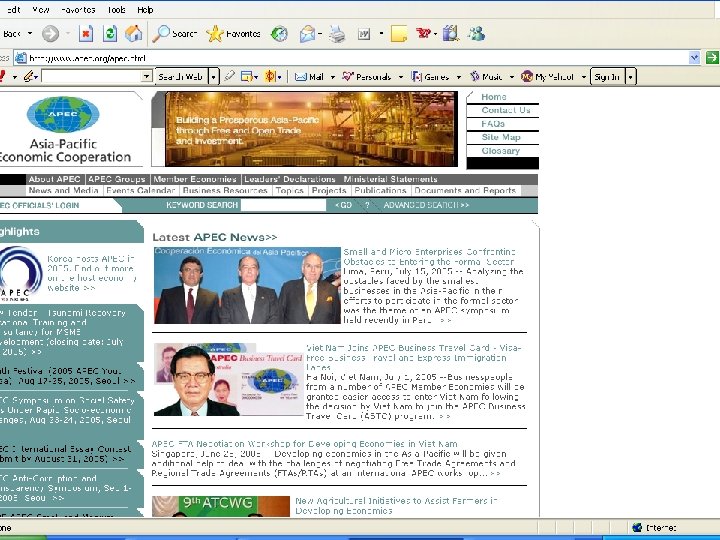Click the APEC globe logo
Viewport: 720px width, 540px height.
pyautogui.click(x=63, y=114)
